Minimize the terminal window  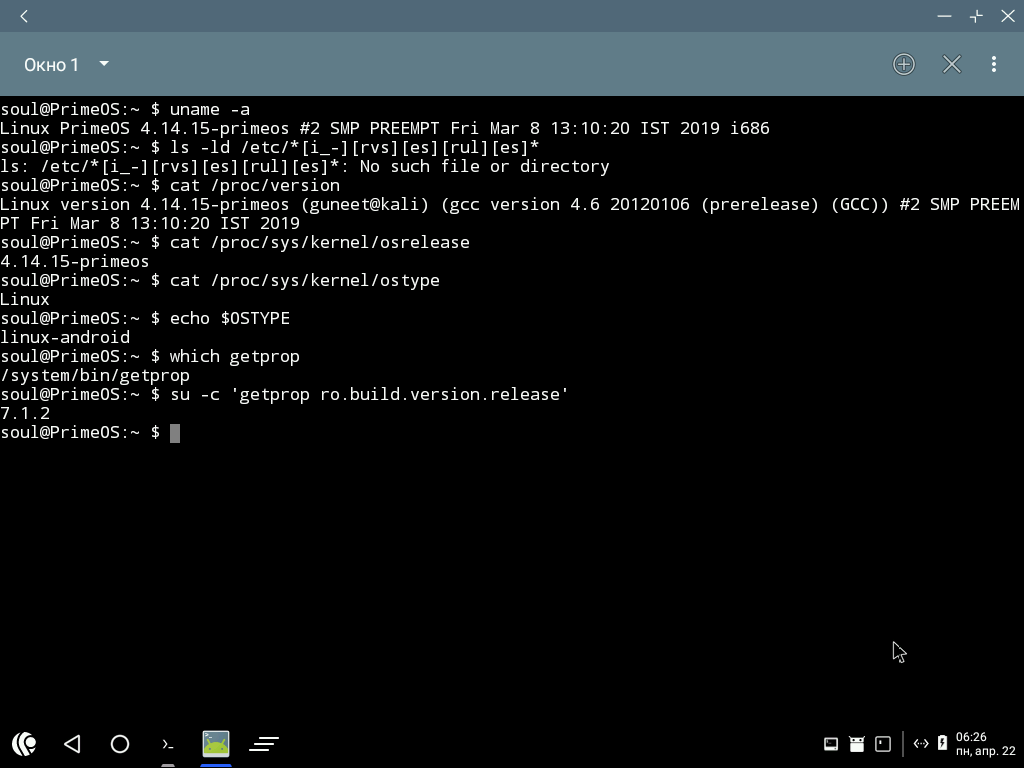click(x=944, y=16)
